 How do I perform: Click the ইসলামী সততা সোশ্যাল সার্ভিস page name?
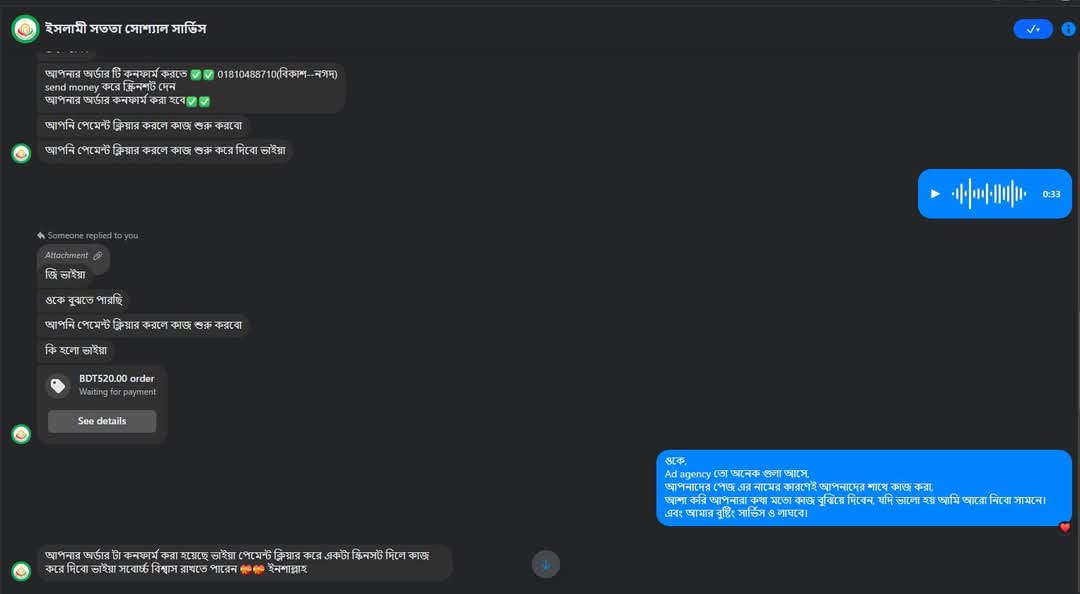point(125,29)
